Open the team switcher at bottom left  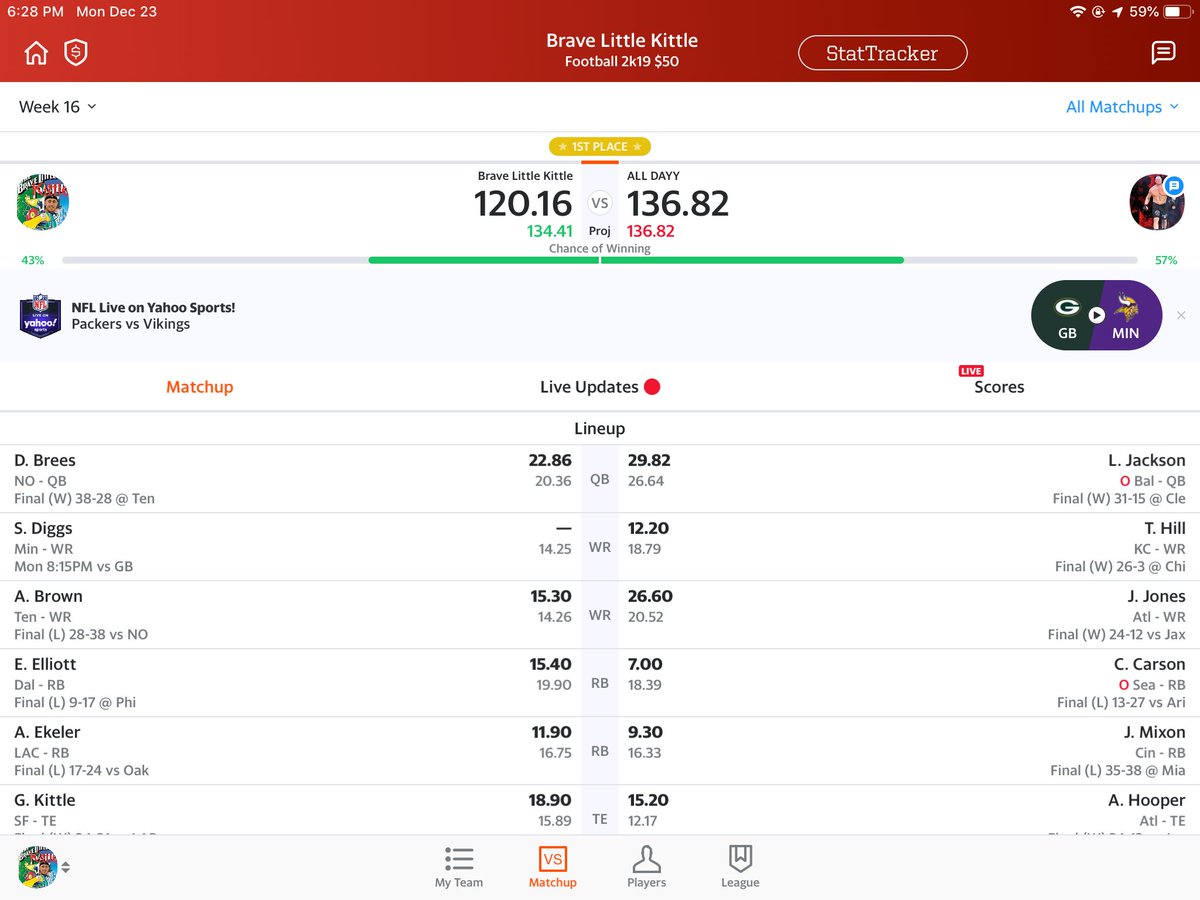pos(44,867)
